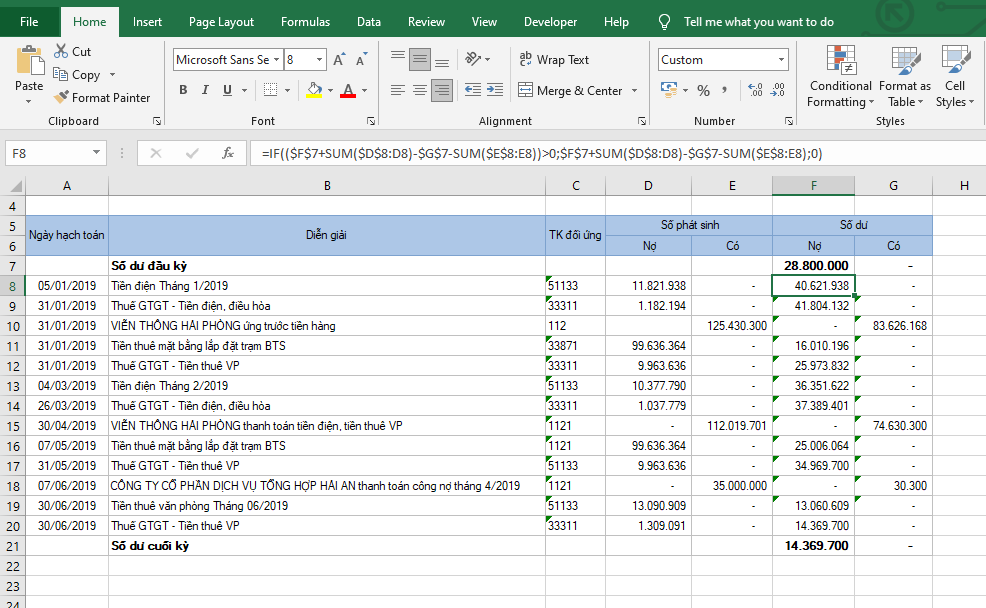Click Increase Font Size icon

point(340,60)
